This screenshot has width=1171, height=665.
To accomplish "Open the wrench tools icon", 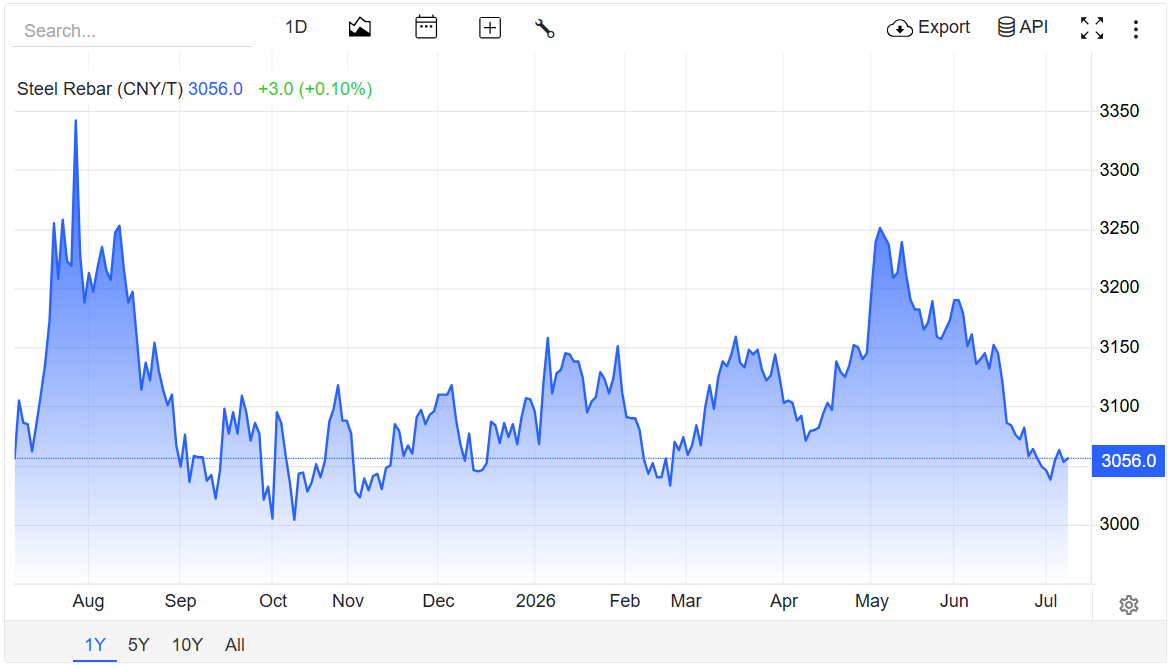I will 544,28.
